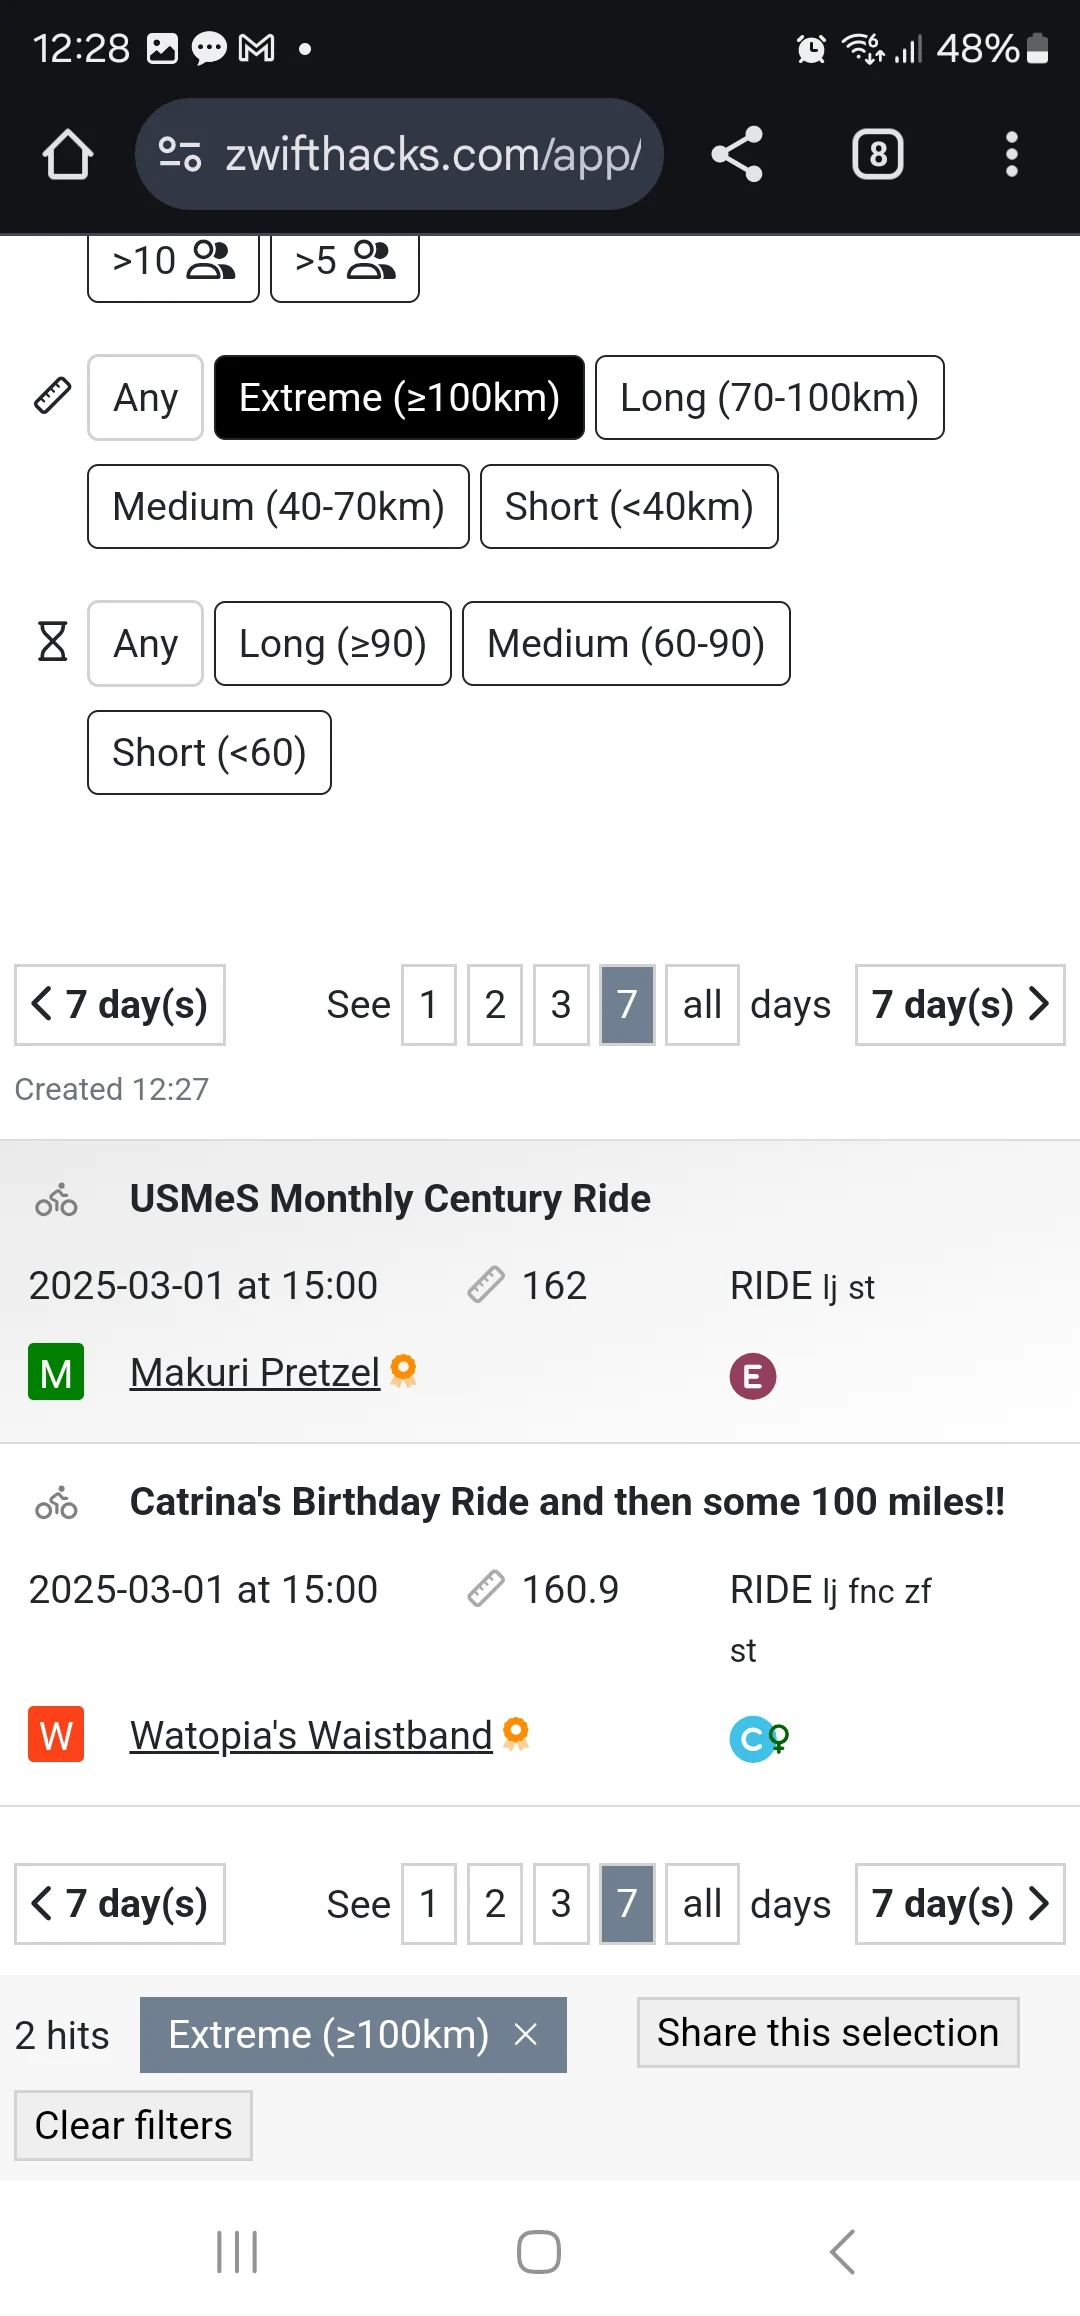Screen dimensions: 1080x2316
Task: Tap the site settings icon in address bar
Action: pos(180,155)
